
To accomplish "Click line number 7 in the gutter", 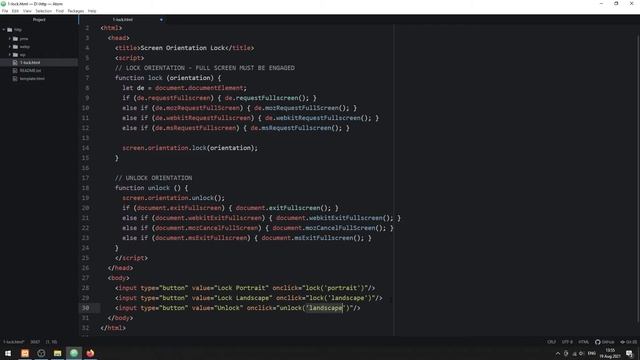I will 87,78.
